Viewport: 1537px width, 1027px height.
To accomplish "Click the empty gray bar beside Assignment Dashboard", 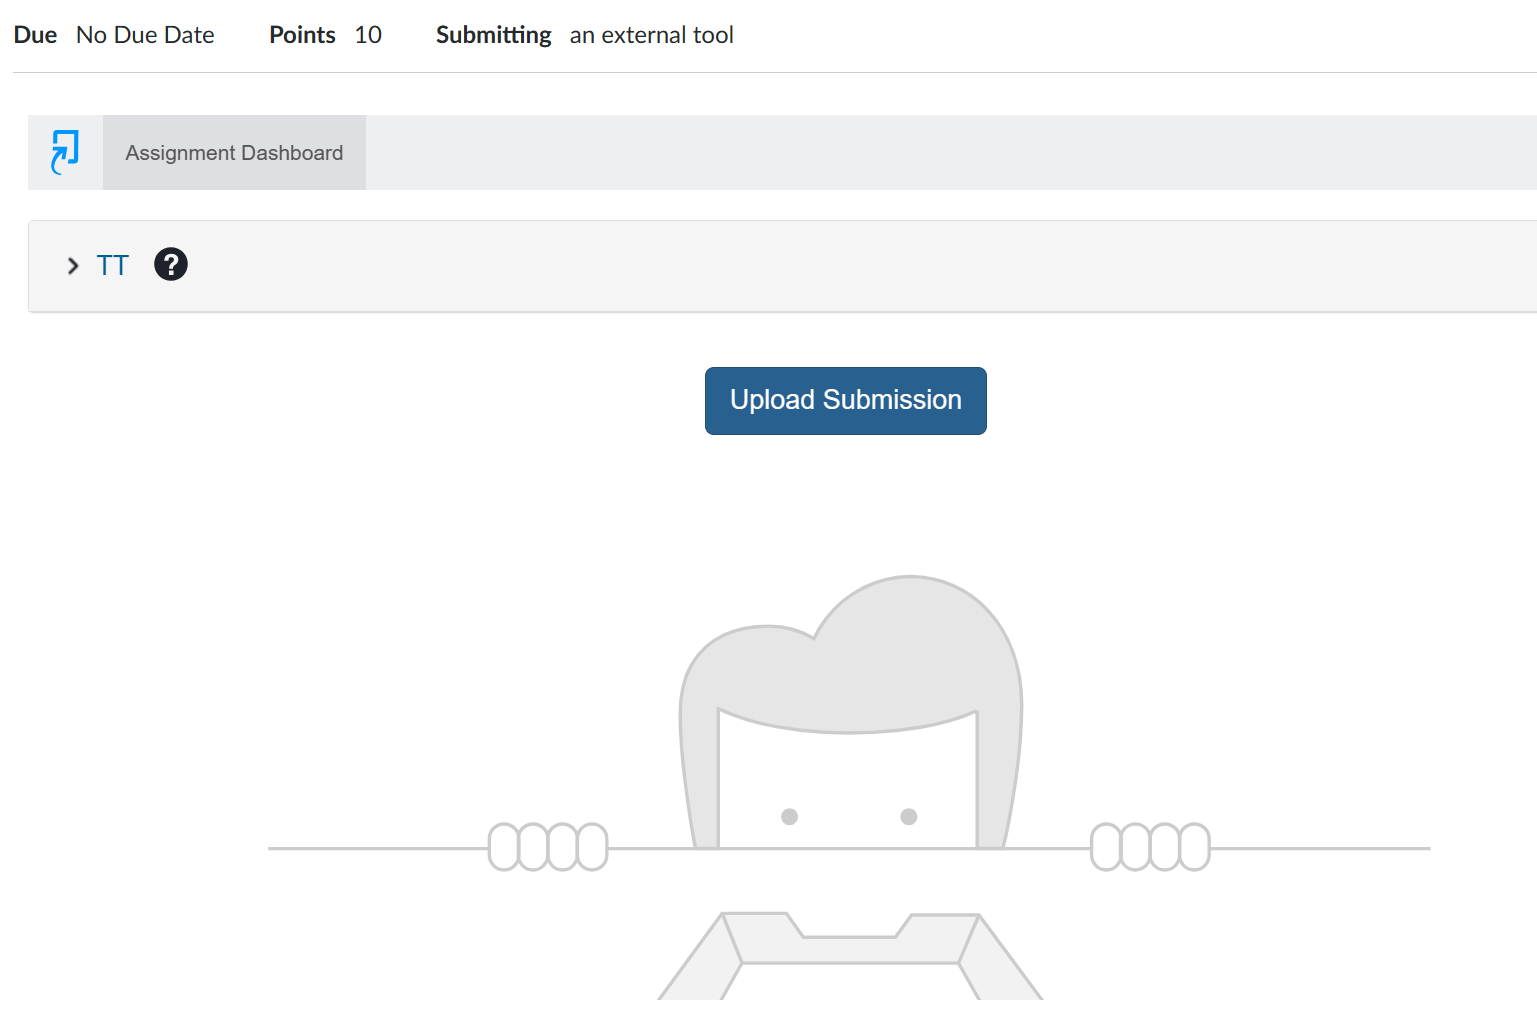I will 951,153.
